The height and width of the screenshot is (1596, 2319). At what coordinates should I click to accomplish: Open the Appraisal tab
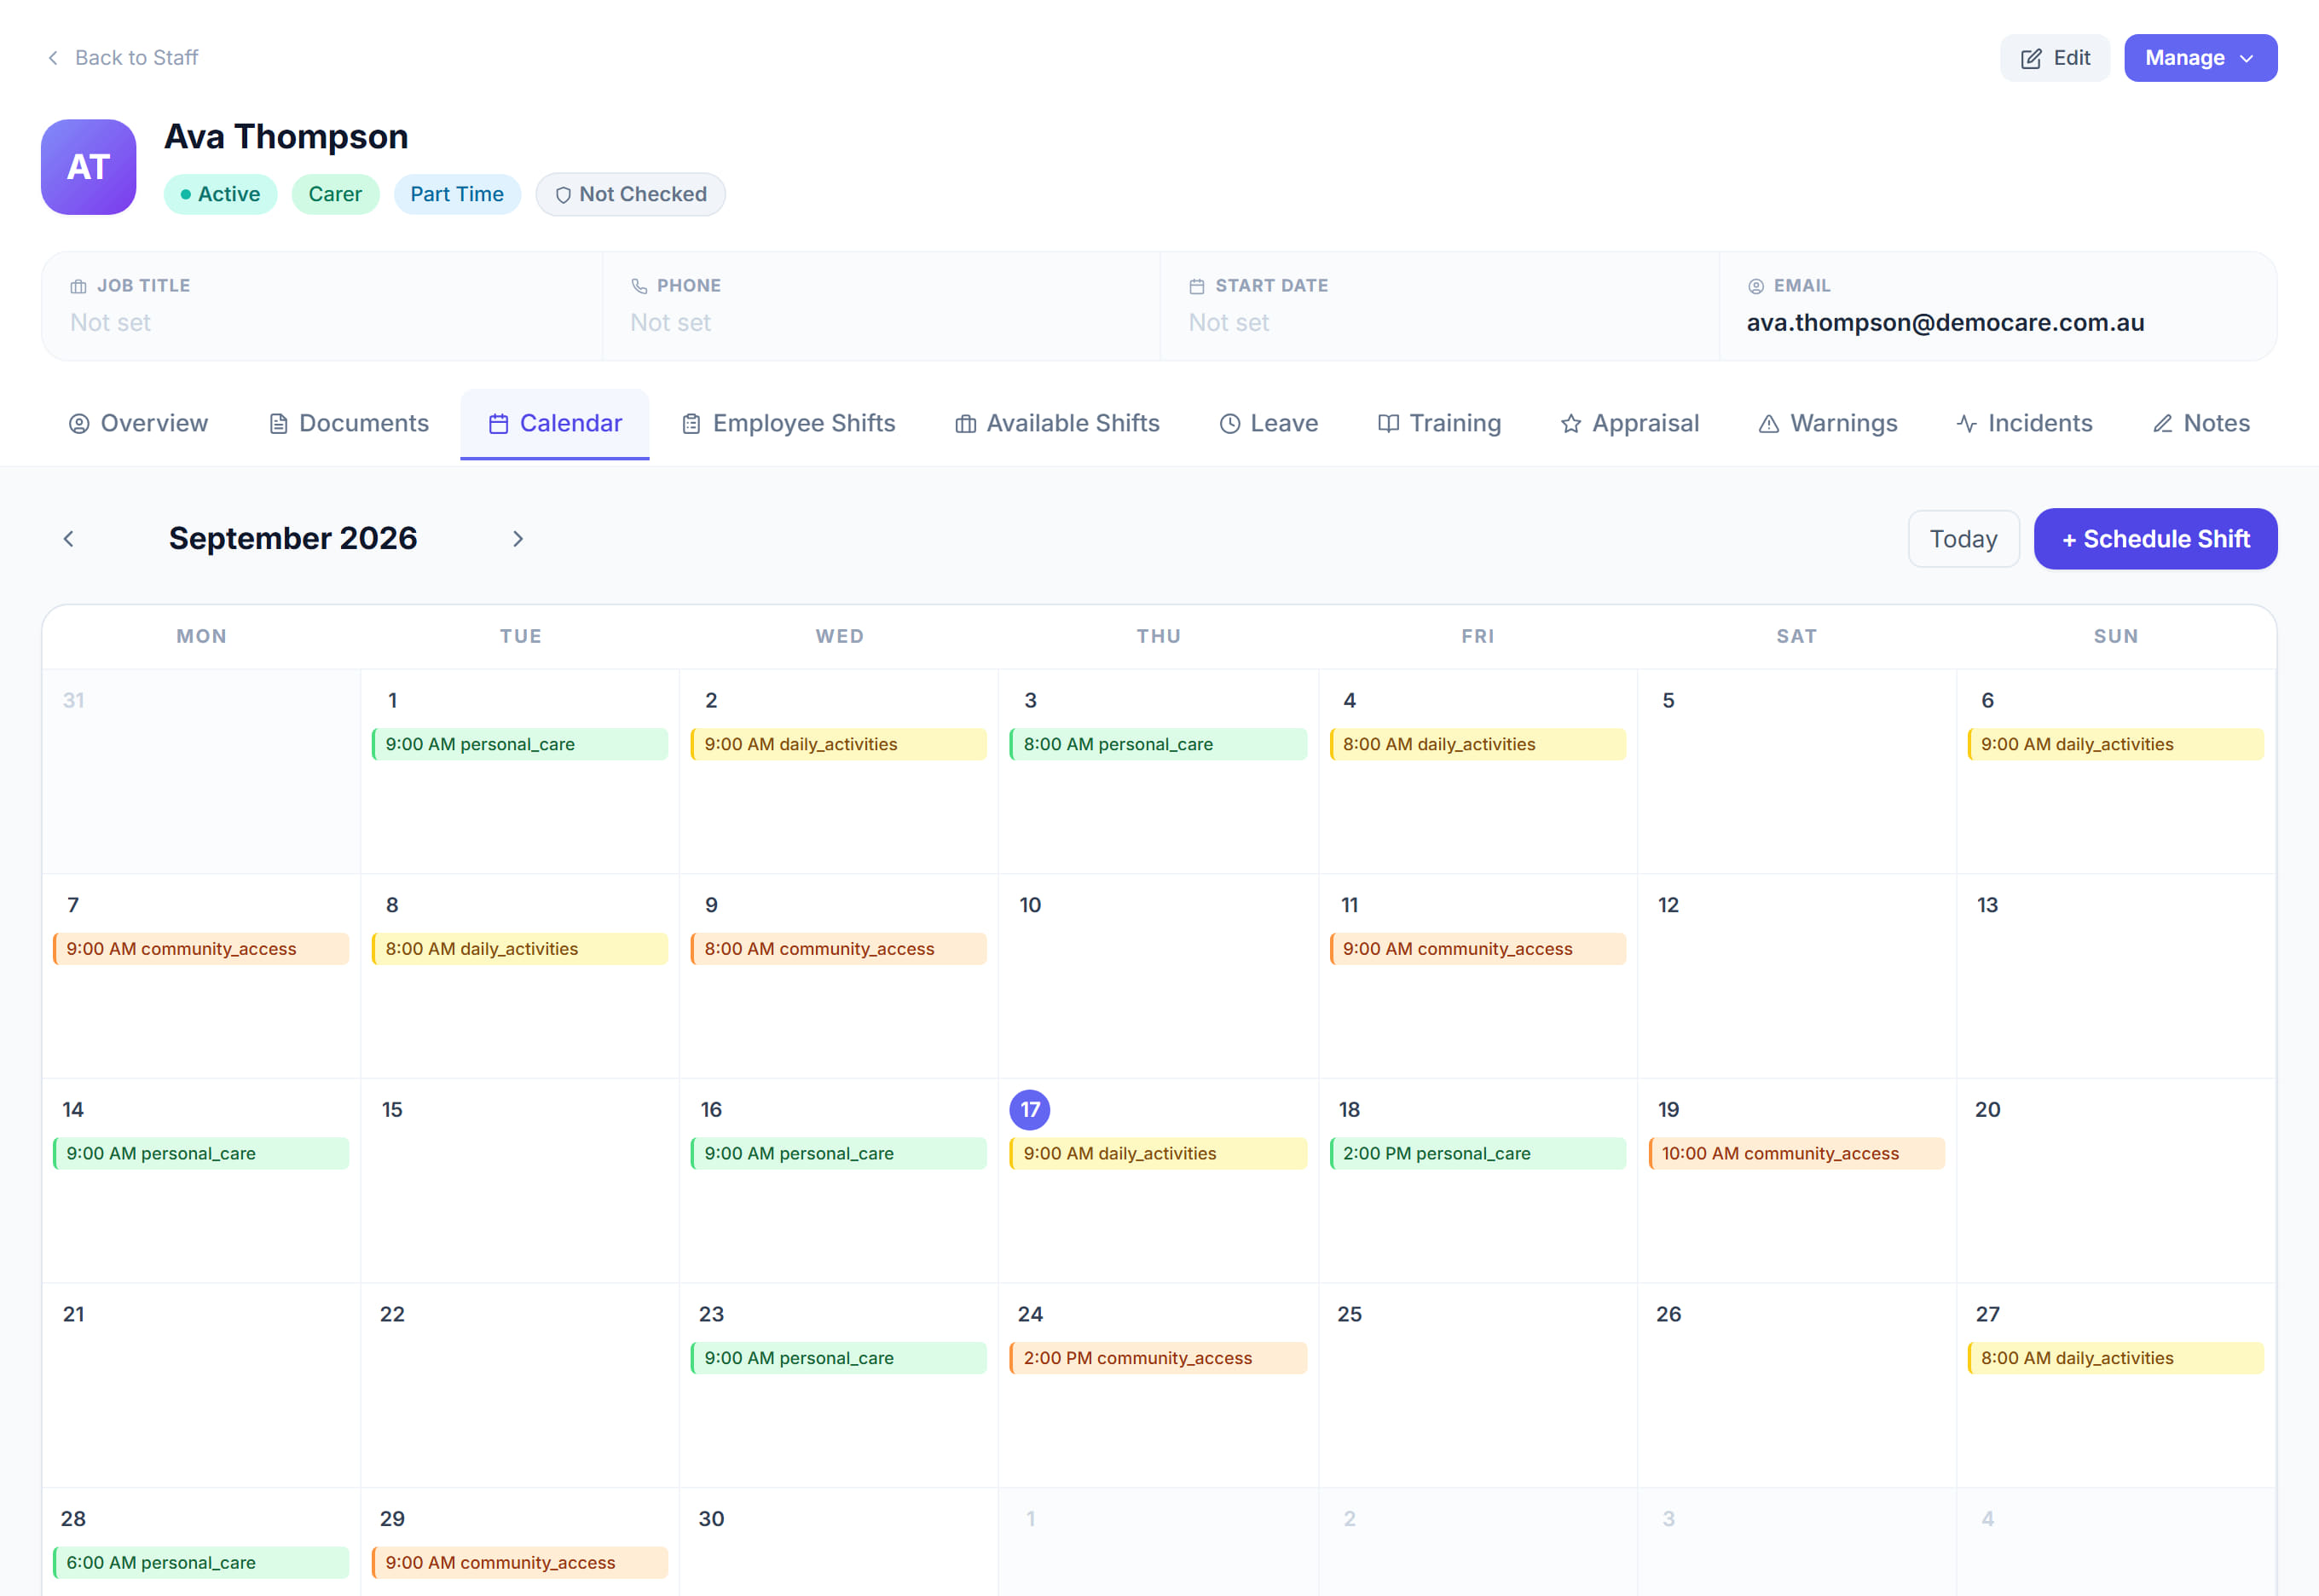pyautogui.click(x=1629, y=424)
